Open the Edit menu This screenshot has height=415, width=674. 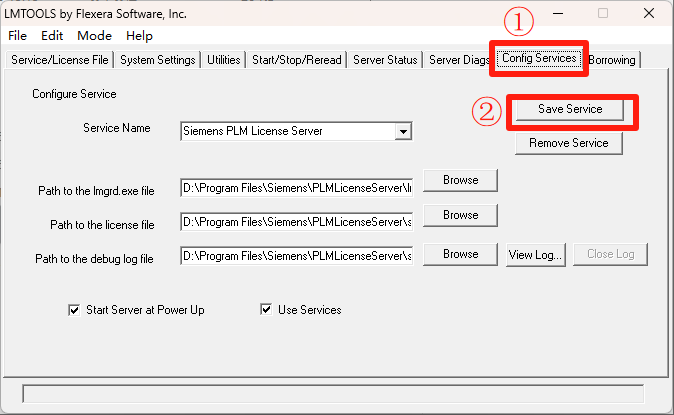(x=52, y=35)
